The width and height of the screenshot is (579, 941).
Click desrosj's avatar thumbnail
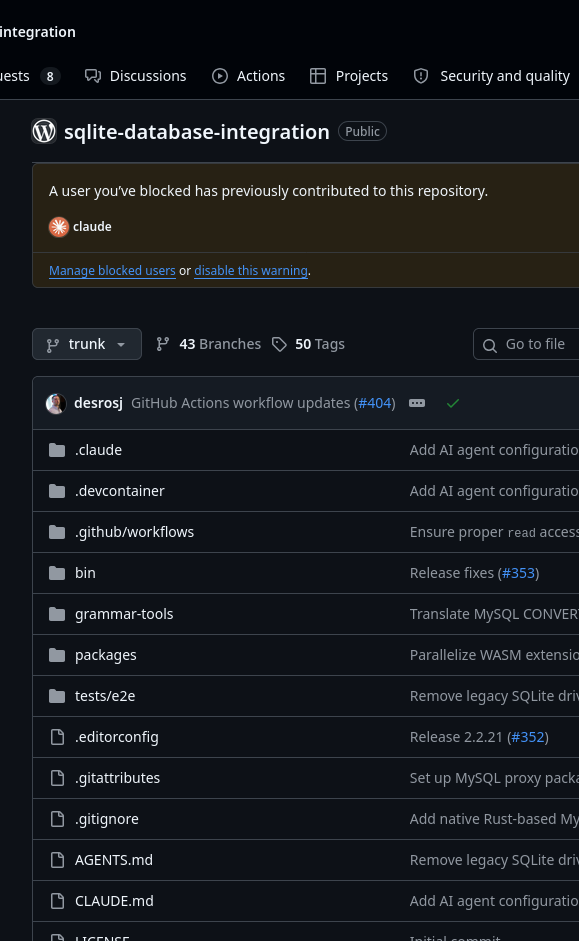pyautogui.click(x=56, y=403)
